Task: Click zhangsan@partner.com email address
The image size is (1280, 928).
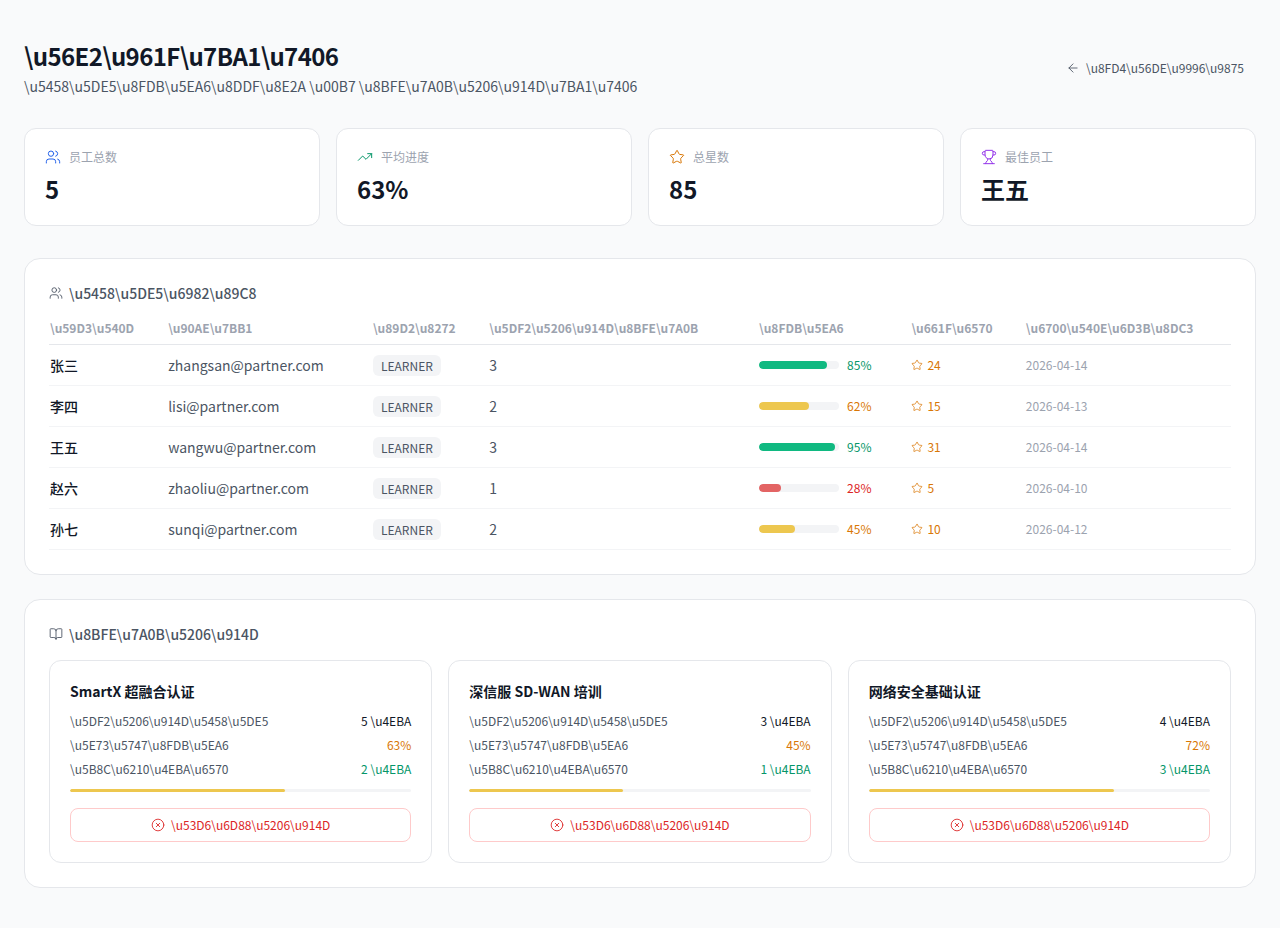Action: tap(246, 366)
